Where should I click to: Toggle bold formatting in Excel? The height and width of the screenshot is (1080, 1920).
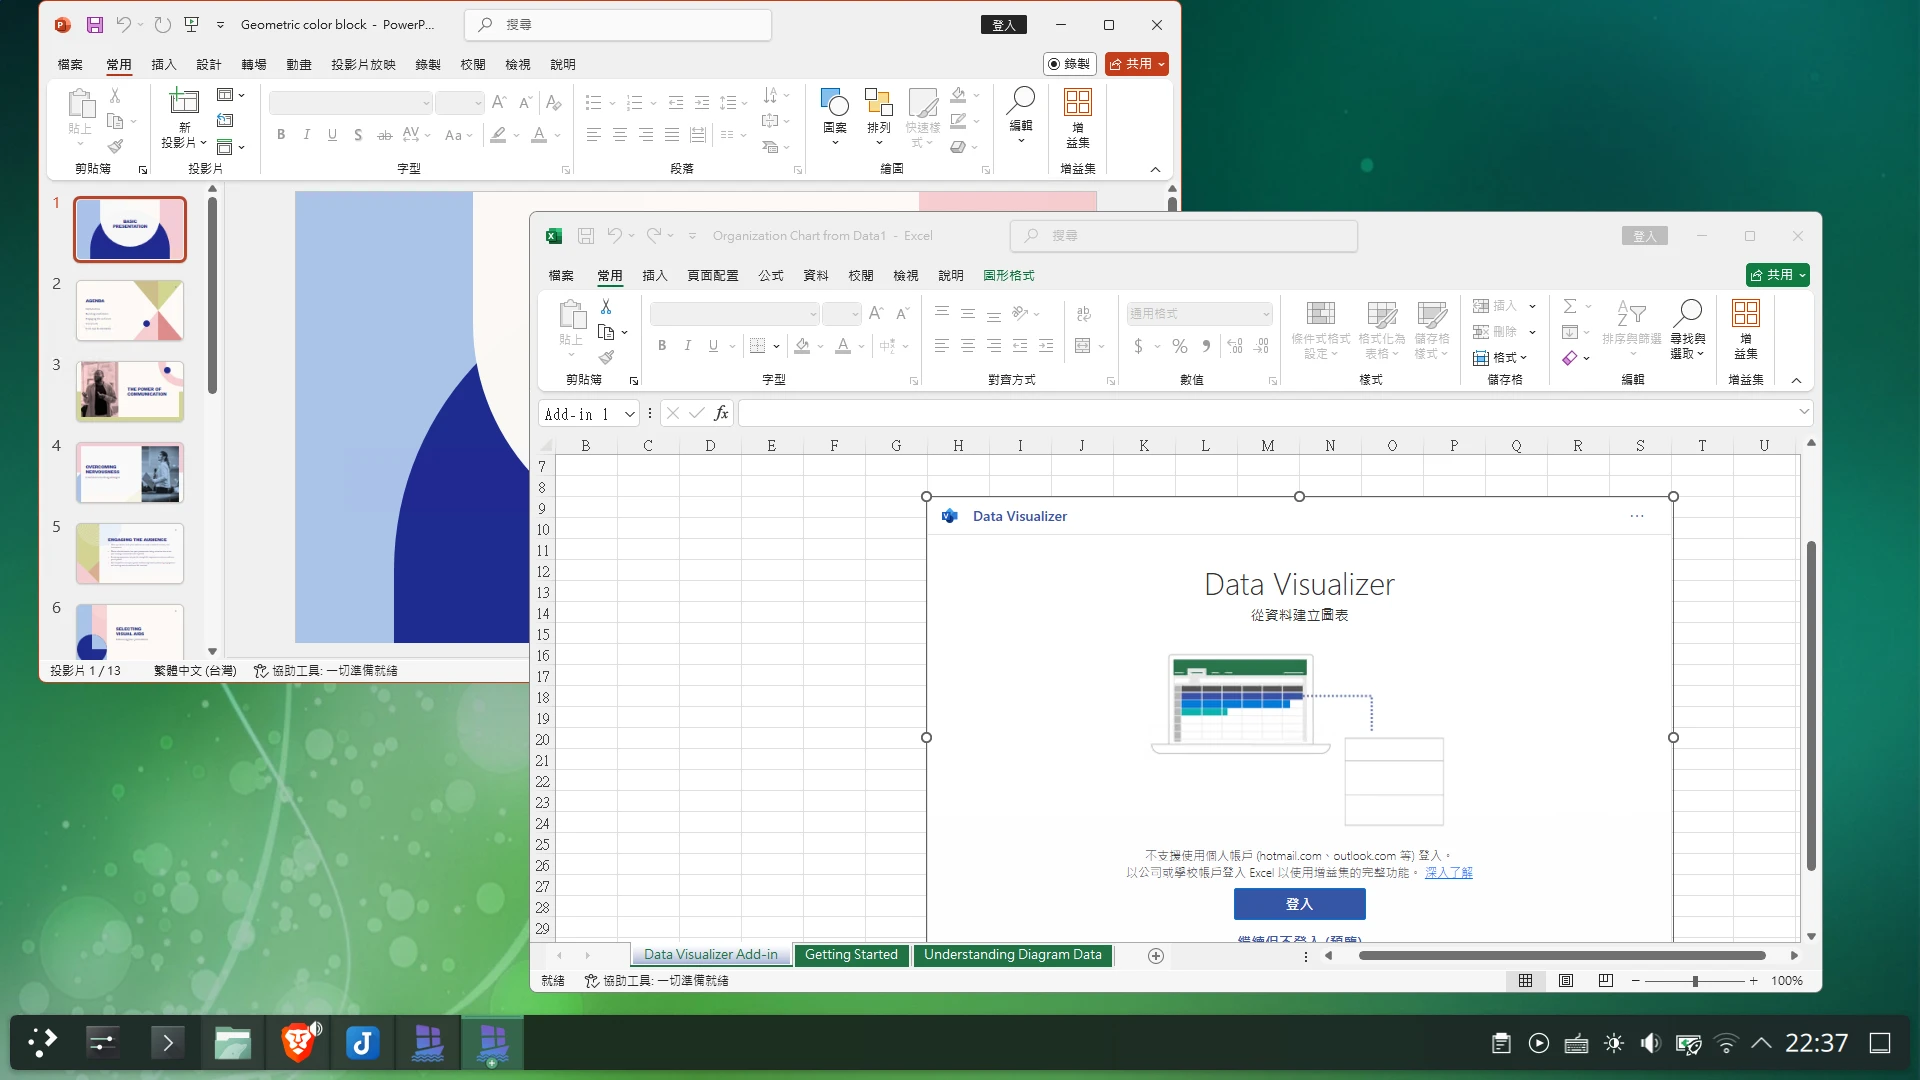pos(661,345)
